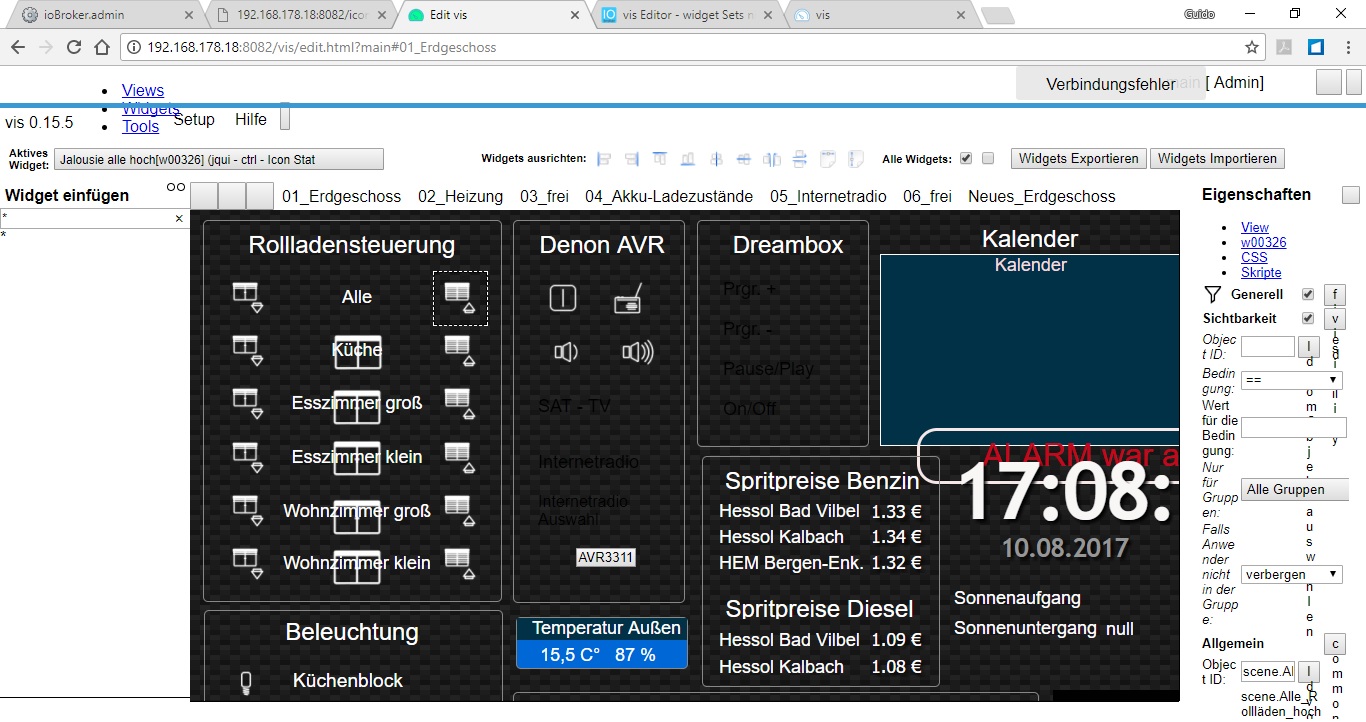Switch to the 02_Heizung view tab
Screen dimensions: 1366x722
click(x=460, y=197)
